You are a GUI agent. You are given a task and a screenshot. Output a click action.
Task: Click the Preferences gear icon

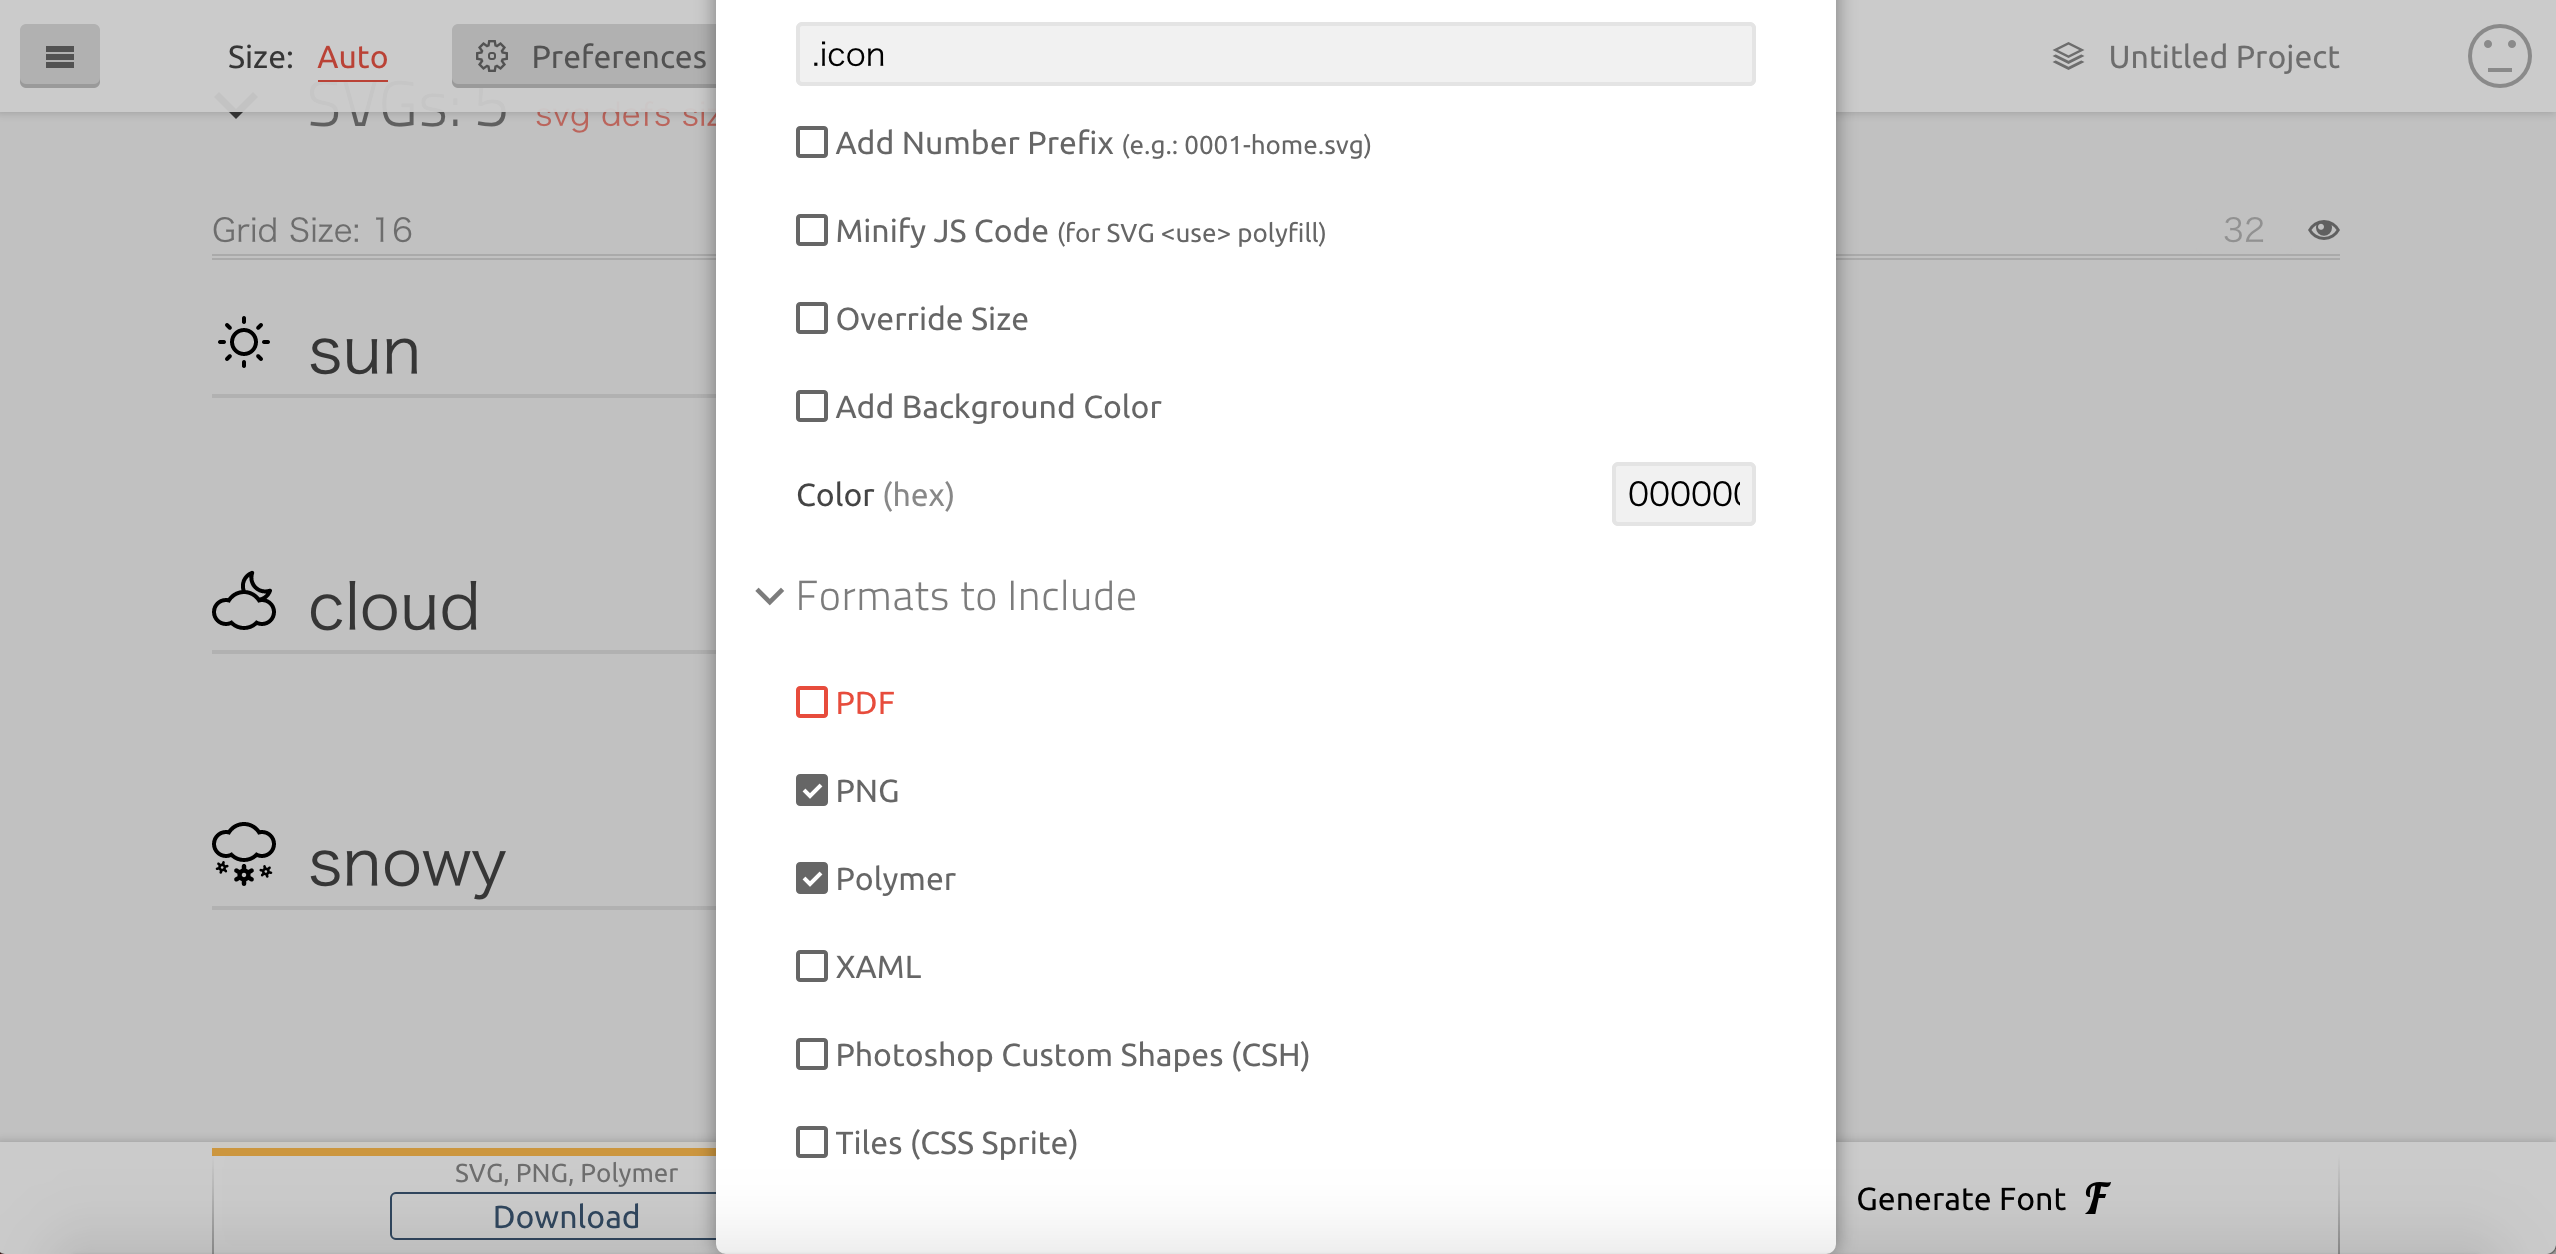click(491, 56)
